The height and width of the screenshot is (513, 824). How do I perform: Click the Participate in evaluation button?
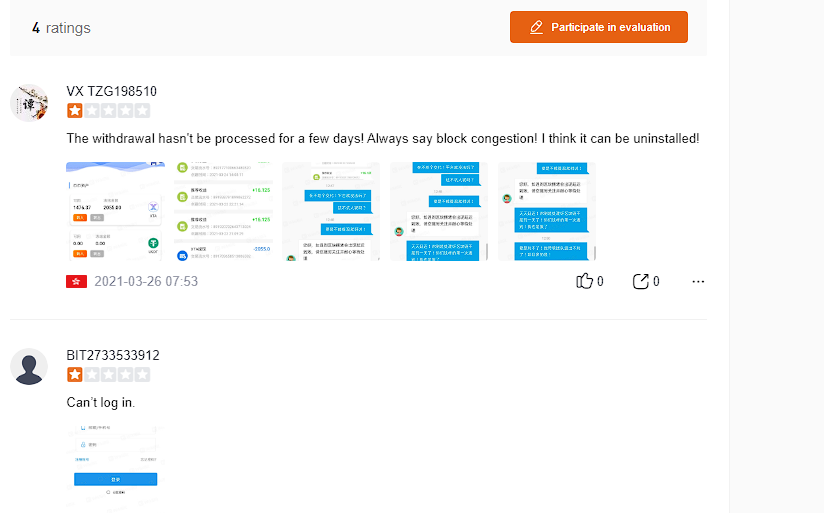click(598, 27)
